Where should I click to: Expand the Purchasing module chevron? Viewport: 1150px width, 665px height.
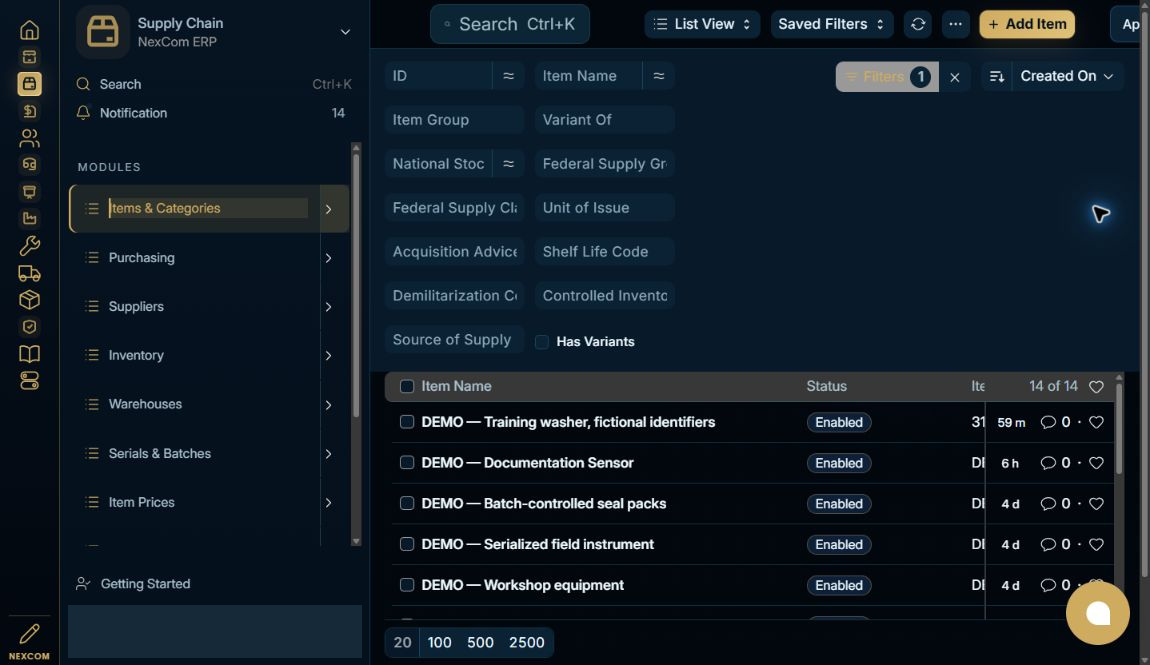[x=329, y=258]
